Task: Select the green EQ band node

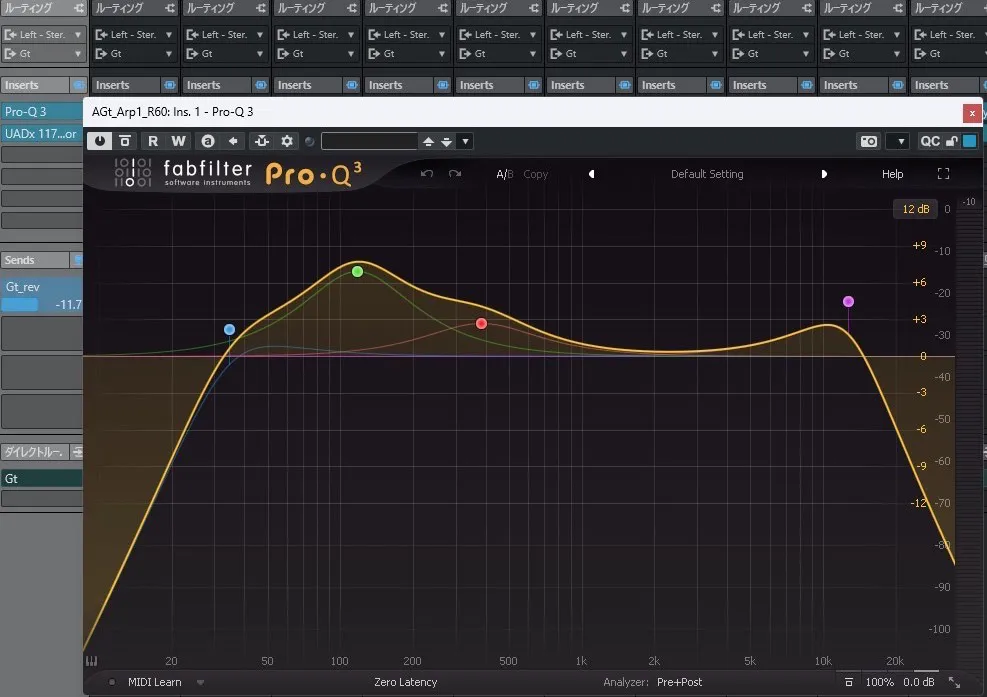Action: (x=357, y=272)
